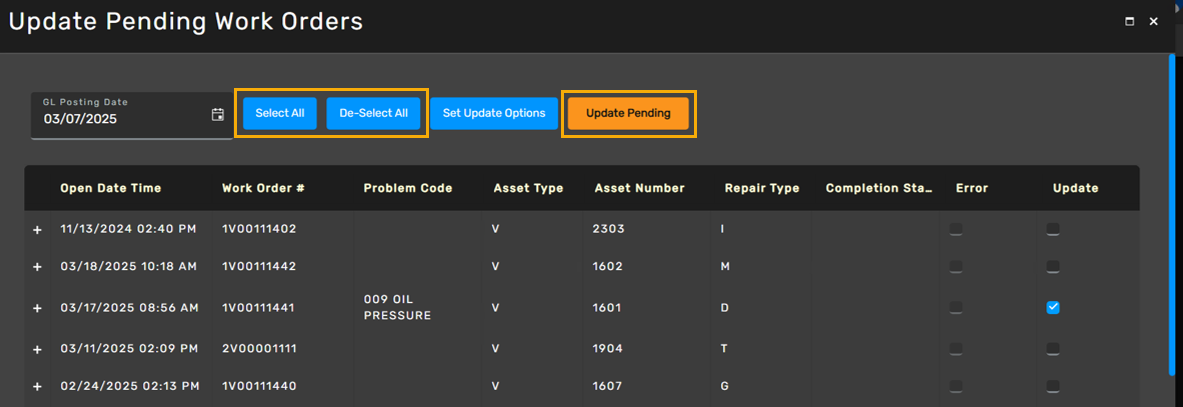Click the 009 OIL PRESSURE problem code
The height and width of the screenshot is (407, 1183).
click(x=397, y=307)
